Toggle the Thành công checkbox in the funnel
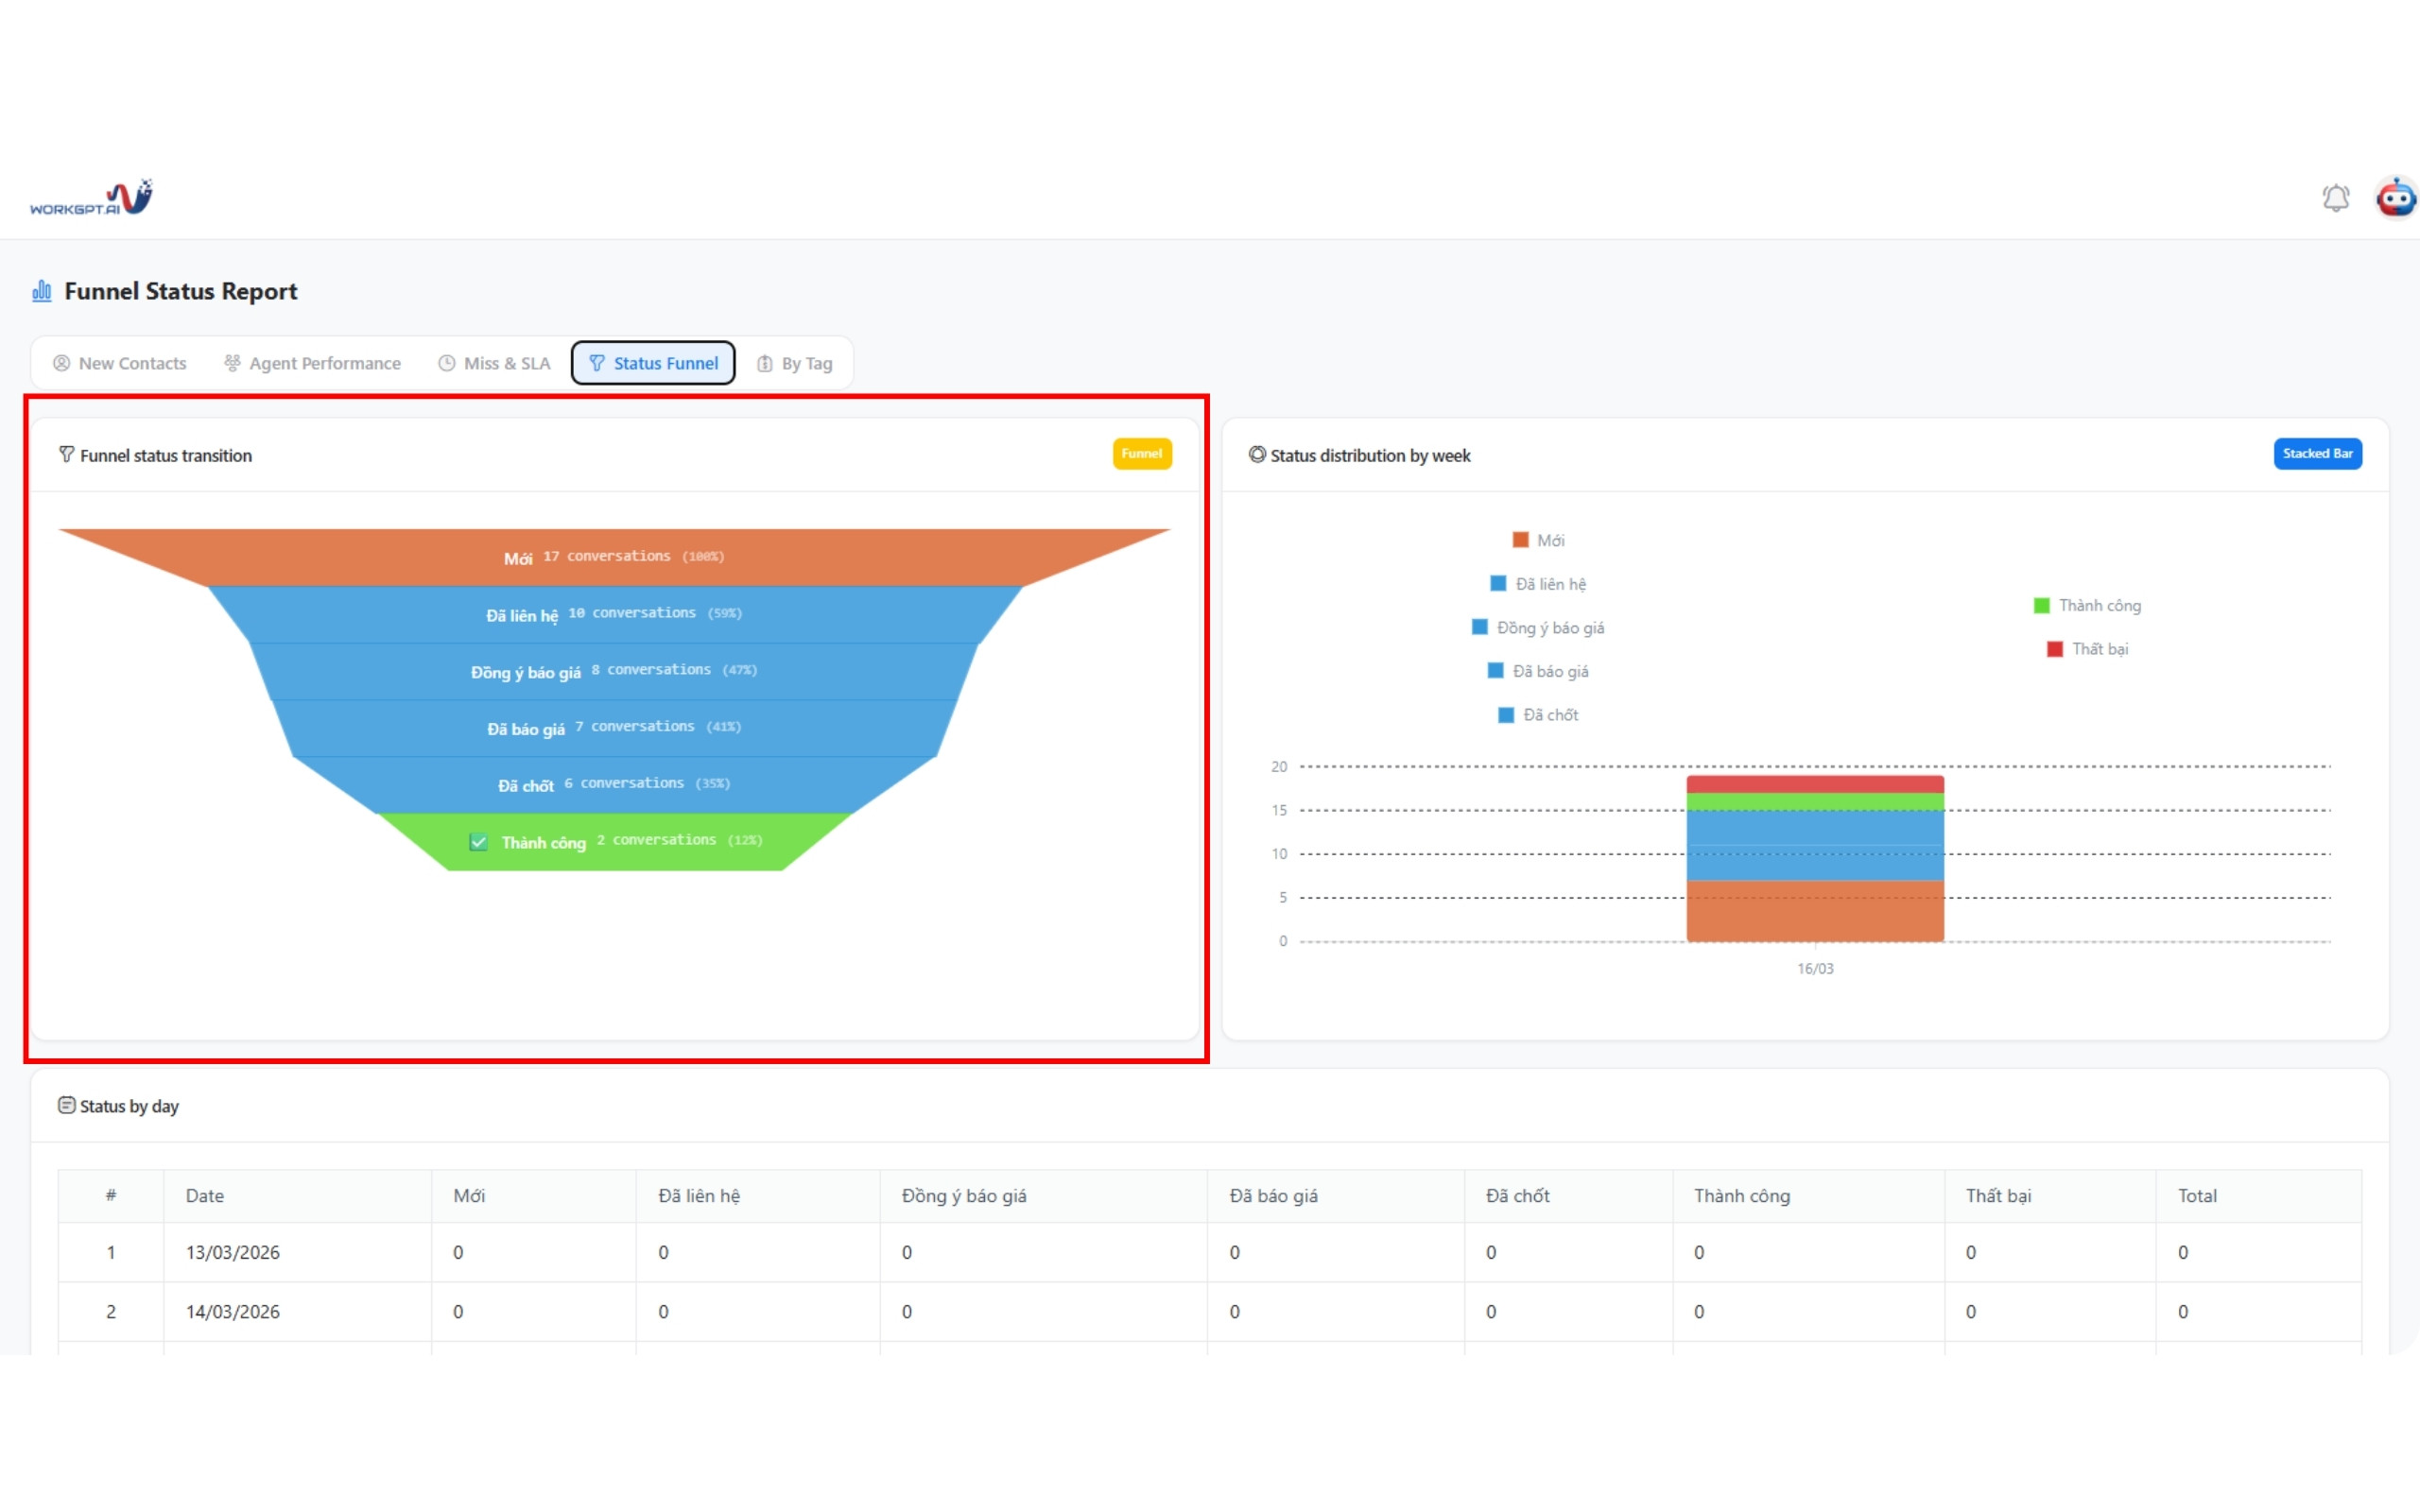Image resolution: width=2420 pixels, height=1512 pixels. click(478, 842)
